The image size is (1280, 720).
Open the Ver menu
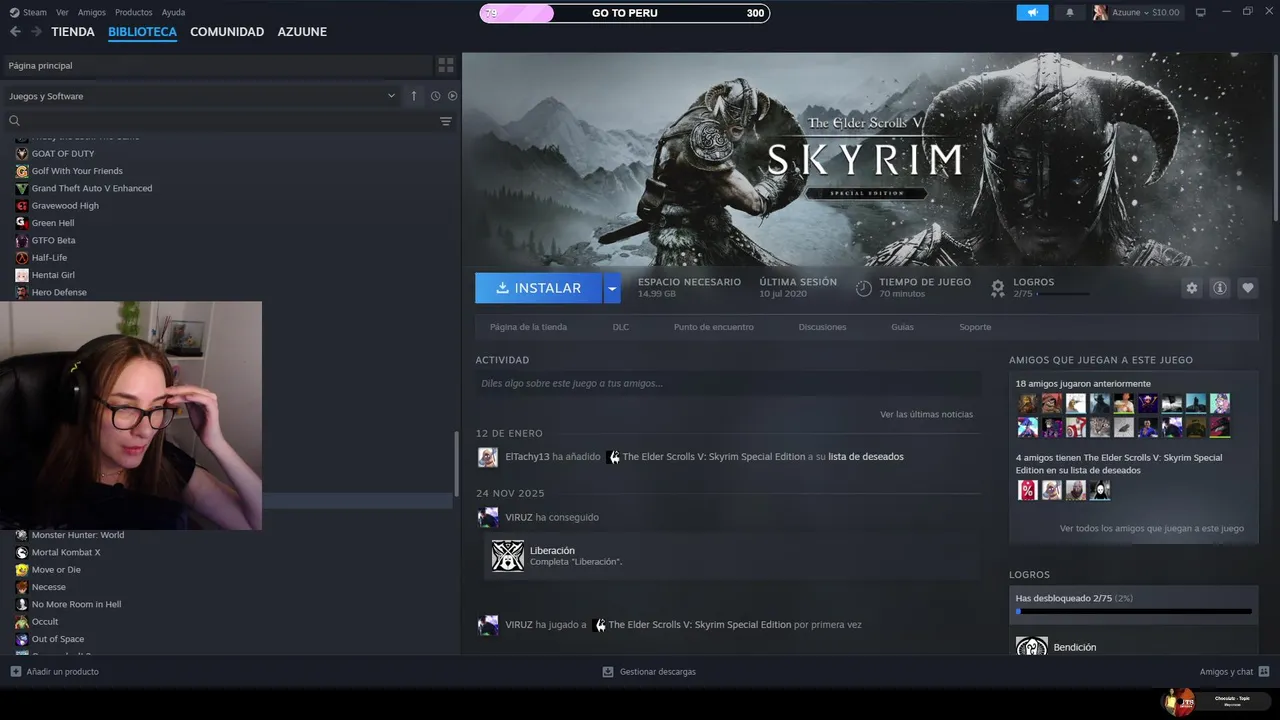coord(62,12)
